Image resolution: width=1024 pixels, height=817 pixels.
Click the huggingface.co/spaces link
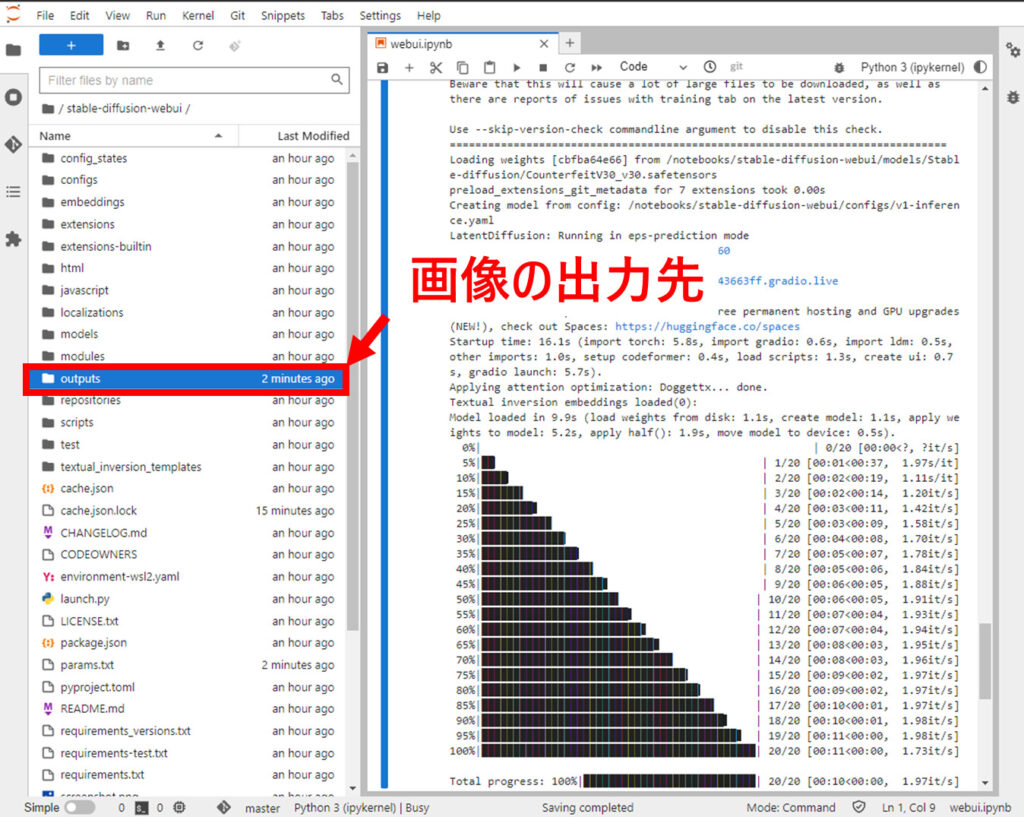click(x=707, y=326)
